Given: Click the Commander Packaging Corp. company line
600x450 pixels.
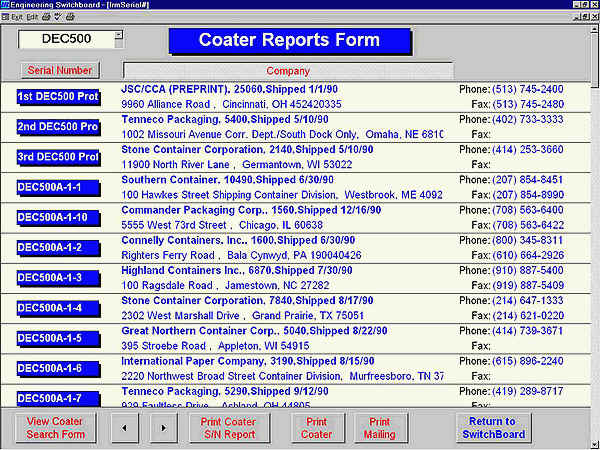Looking at the screenshot, I should pyautogui.click(x=251, y=210).
